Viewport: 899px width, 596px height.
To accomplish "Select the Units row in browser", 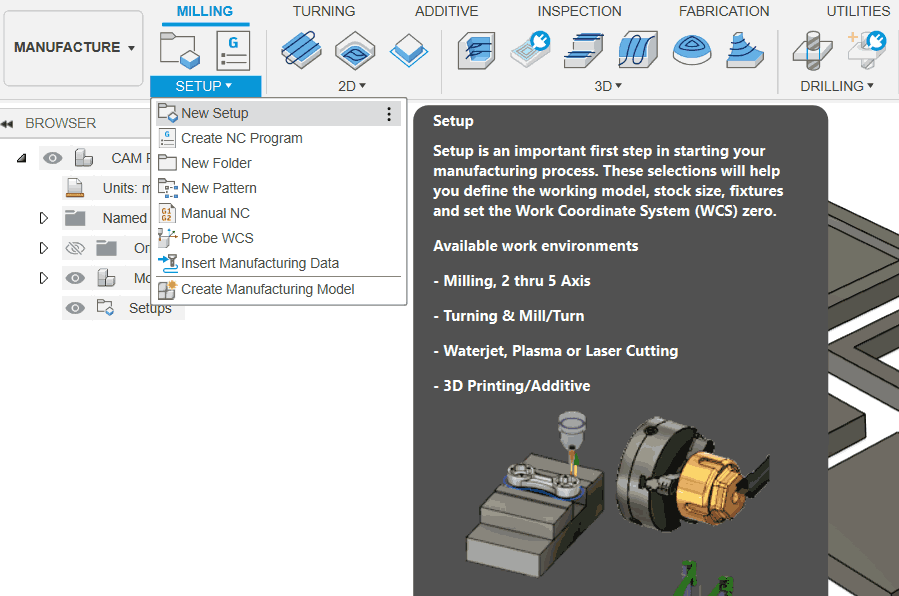I will (x=106, y=188).
